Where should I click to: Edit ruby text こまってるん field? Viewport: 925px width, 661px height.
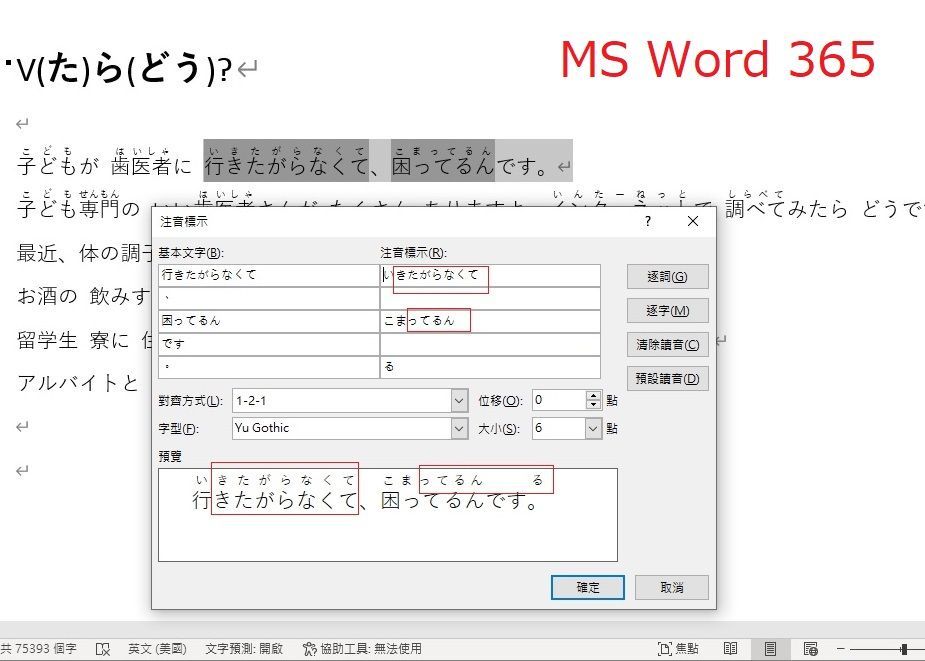click(490, 321)
